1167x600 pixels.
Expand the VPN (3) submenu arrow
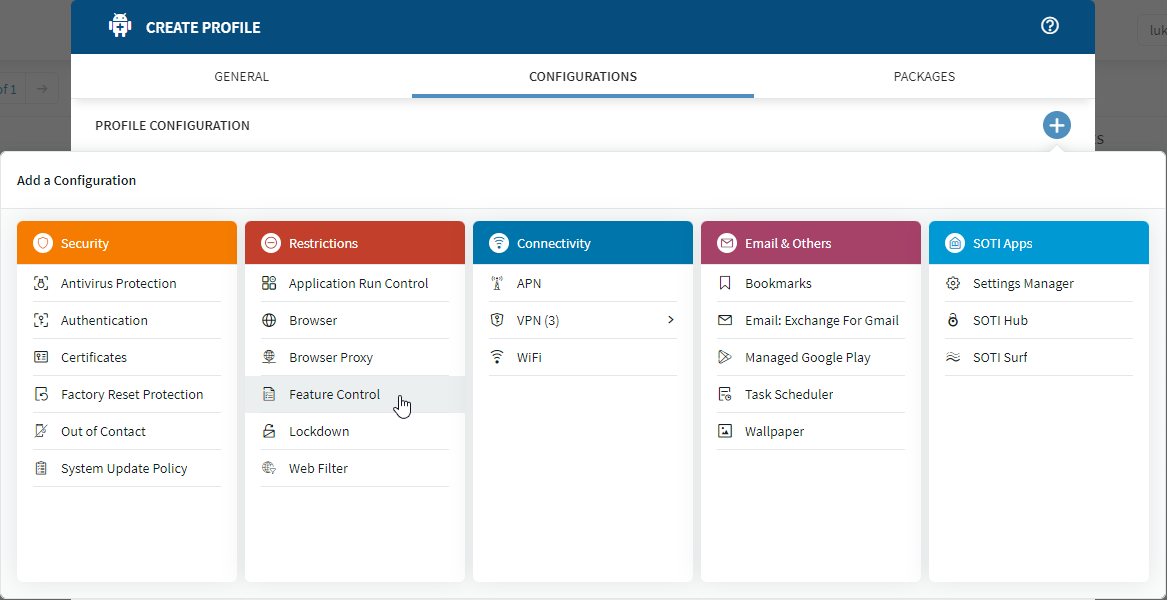(671, 320)
